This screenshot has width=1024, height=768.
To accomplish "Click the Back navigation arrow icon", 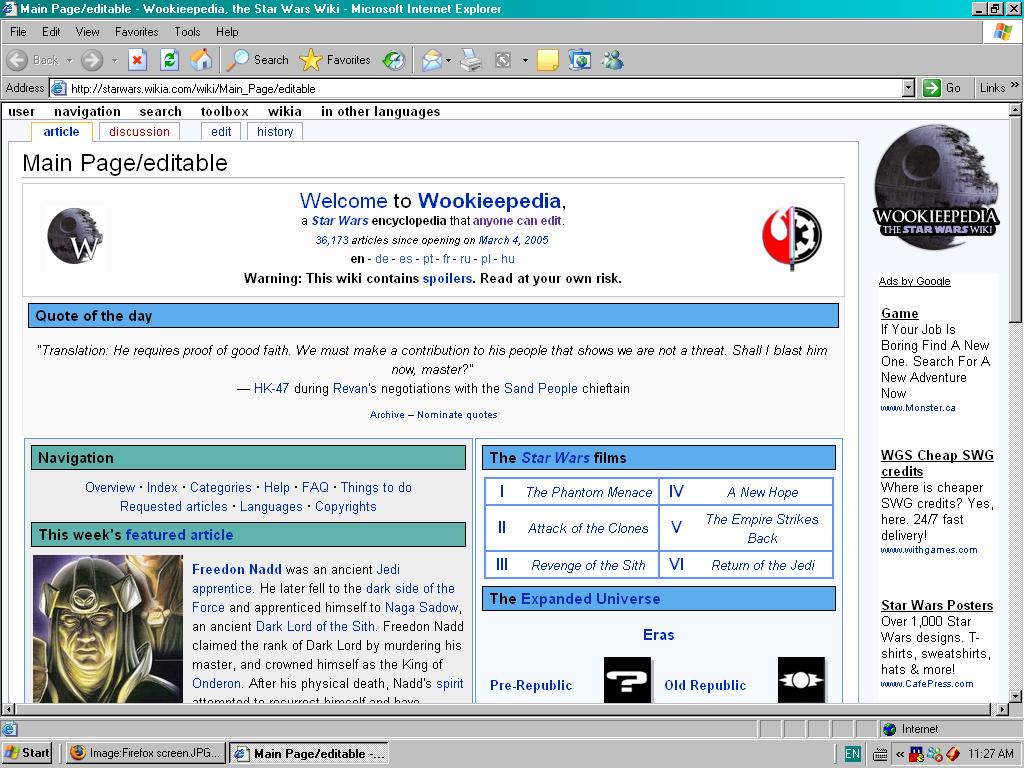I will 18,60.
